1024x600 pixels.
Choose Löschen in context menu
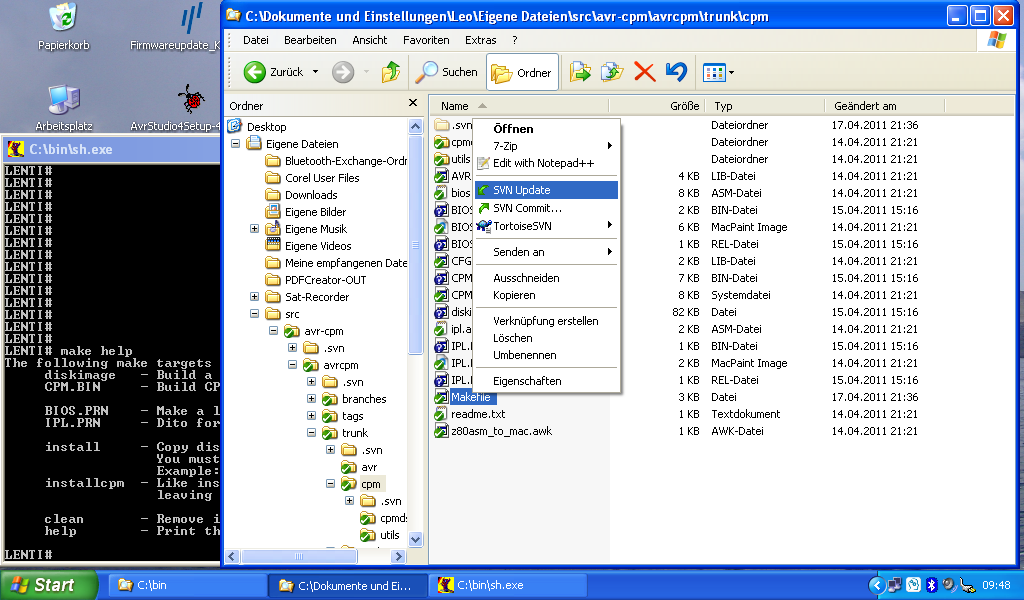(x=546, y=338)
